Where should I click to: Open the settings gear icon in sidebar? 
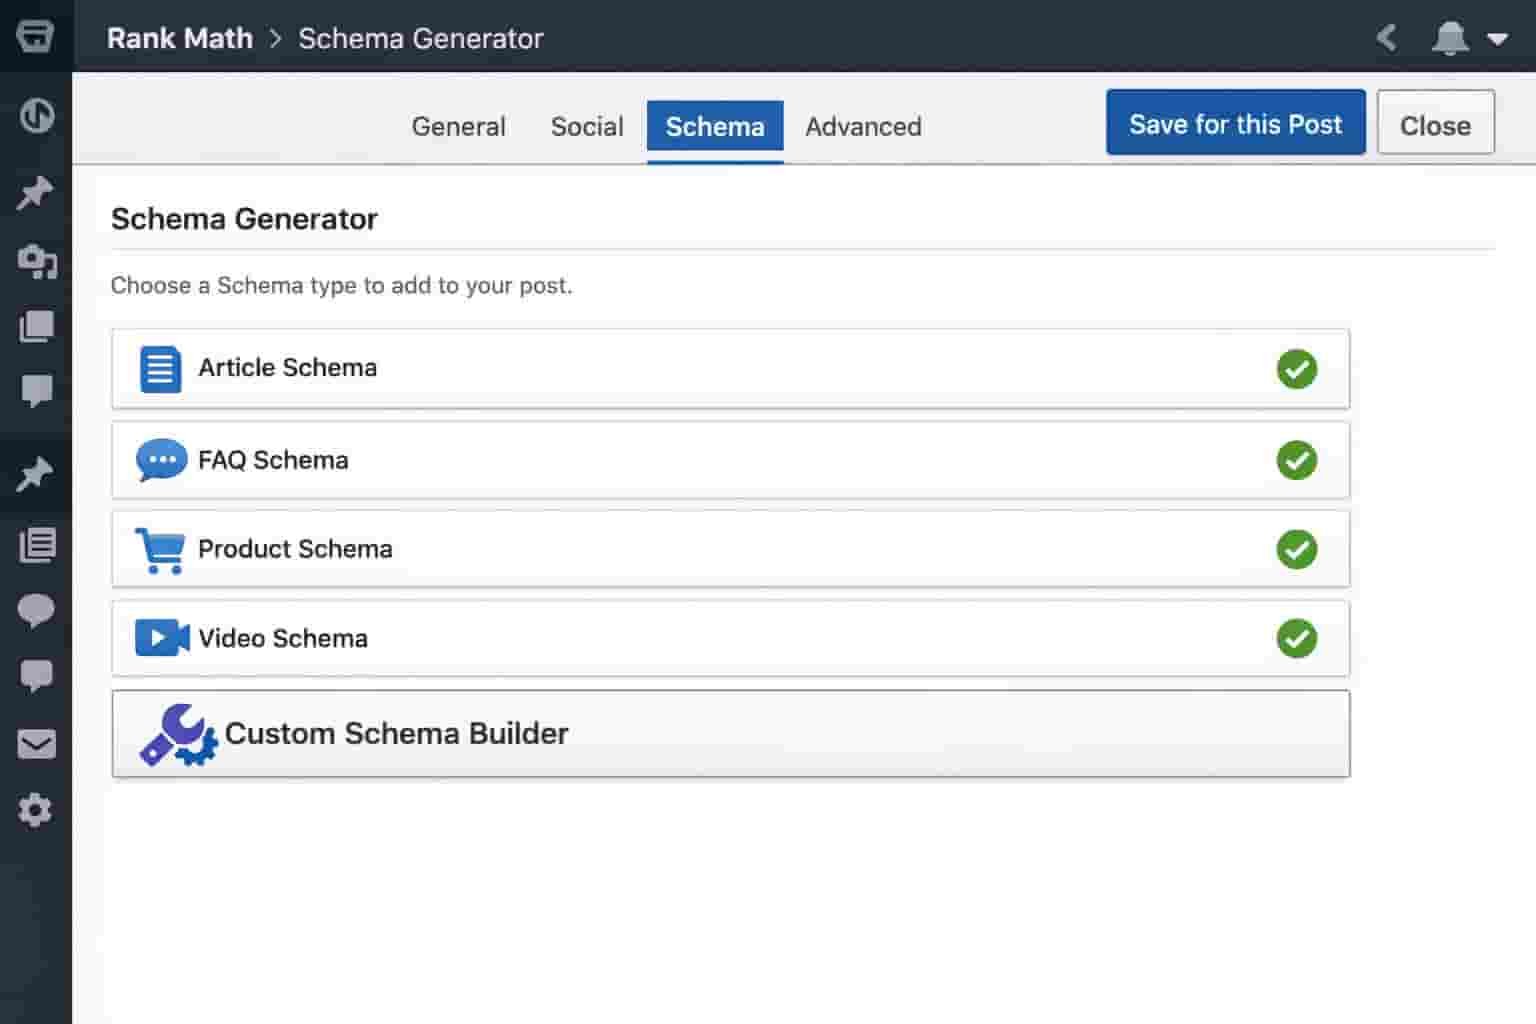point(35,809)
